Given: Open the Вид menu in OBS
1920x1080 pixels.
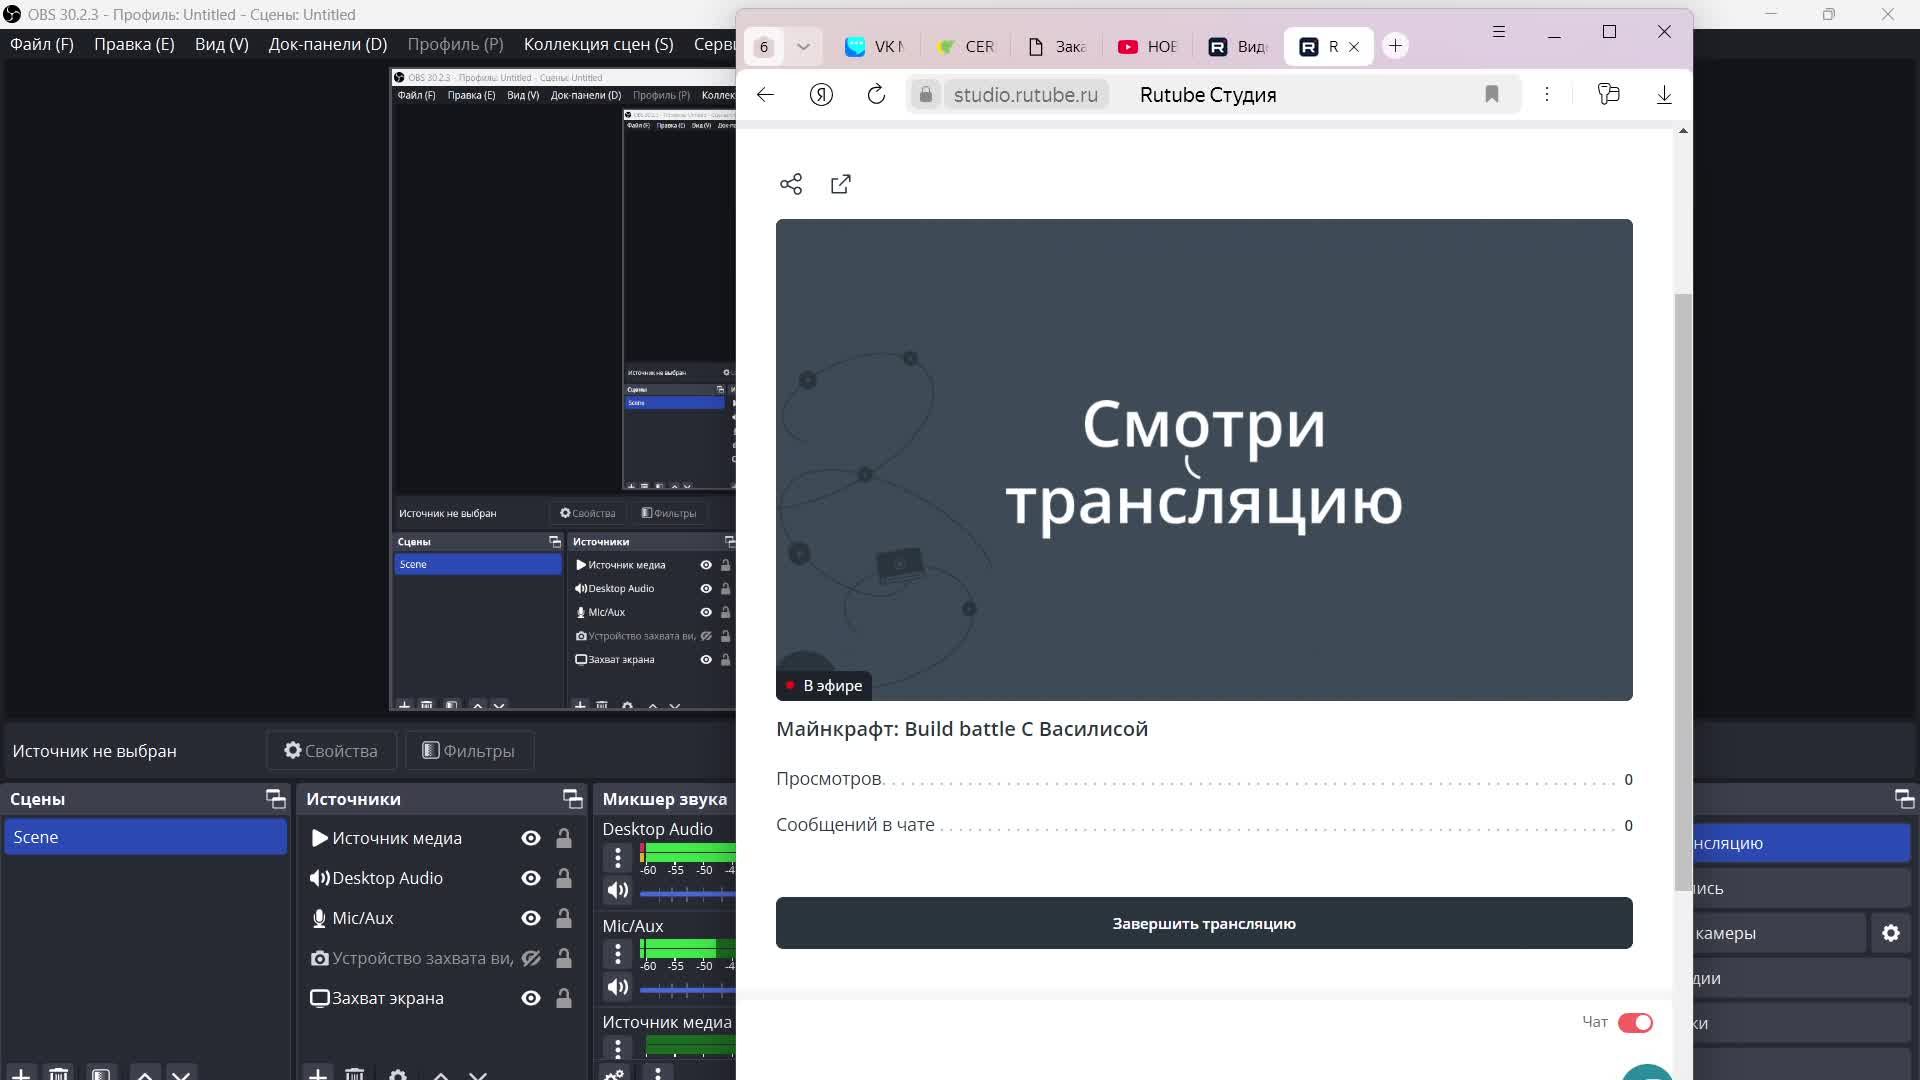Looking at the screenshot, I should (x=222, y=44).
